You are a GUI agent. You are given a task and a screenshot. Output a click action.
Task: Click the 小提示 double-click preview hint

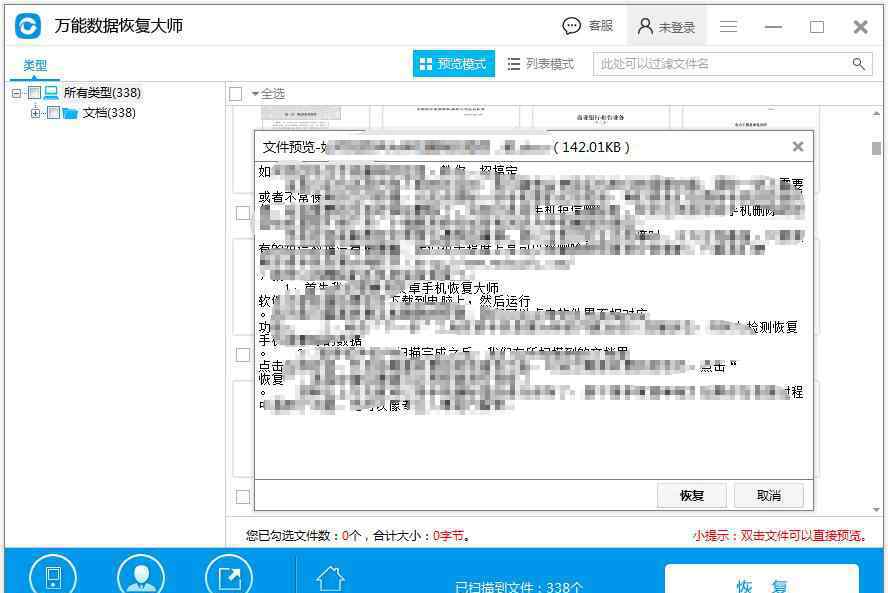pos(779,536)
